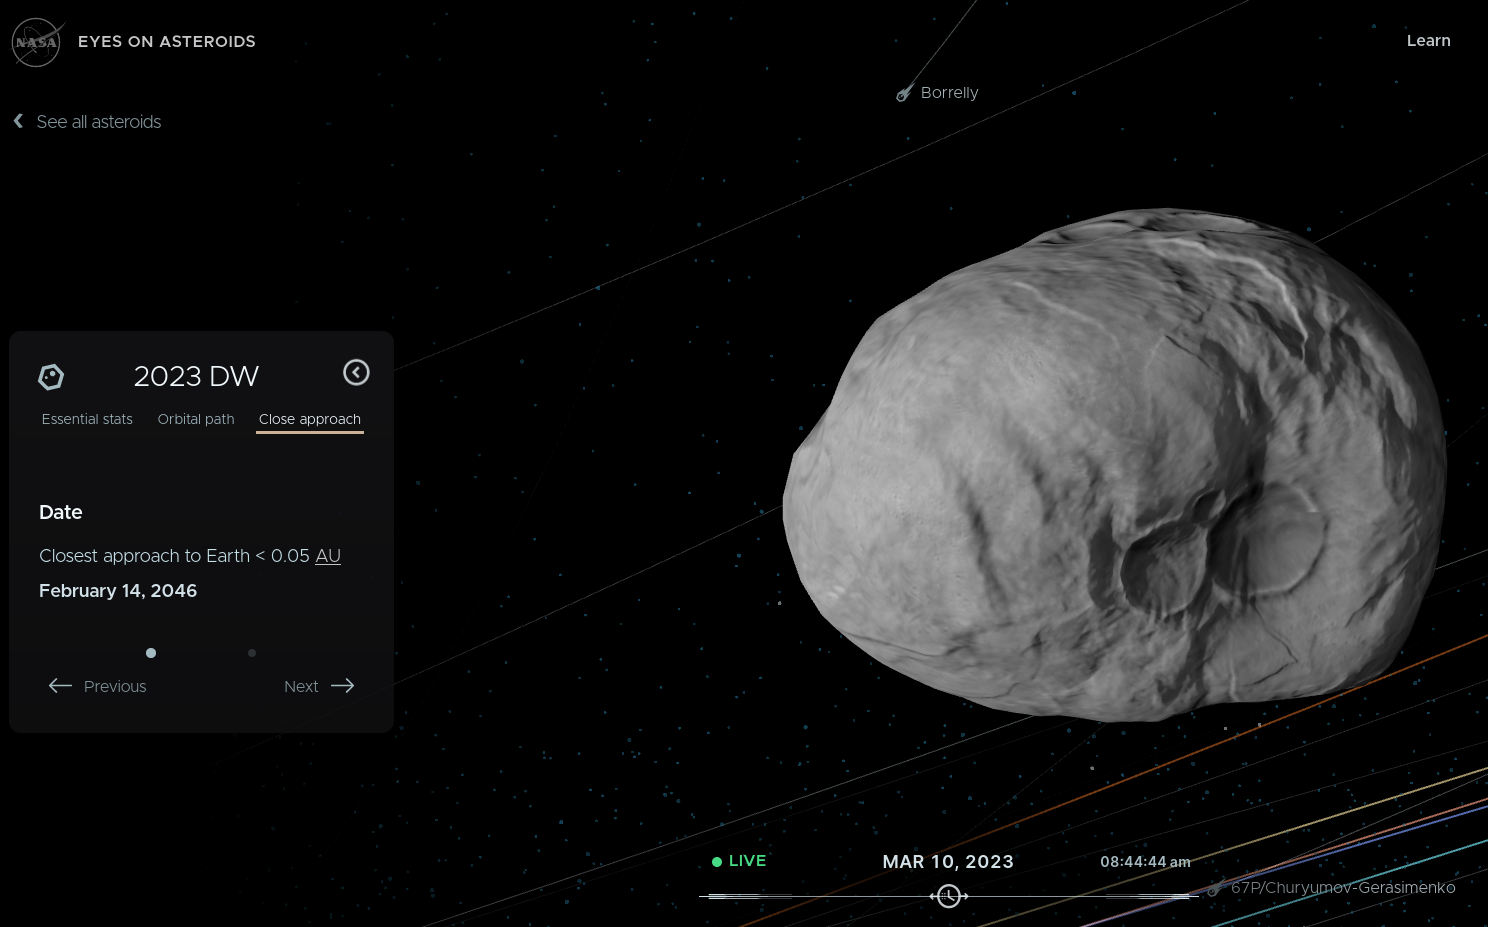Open the Learn menu

[x=1428, y=41]
